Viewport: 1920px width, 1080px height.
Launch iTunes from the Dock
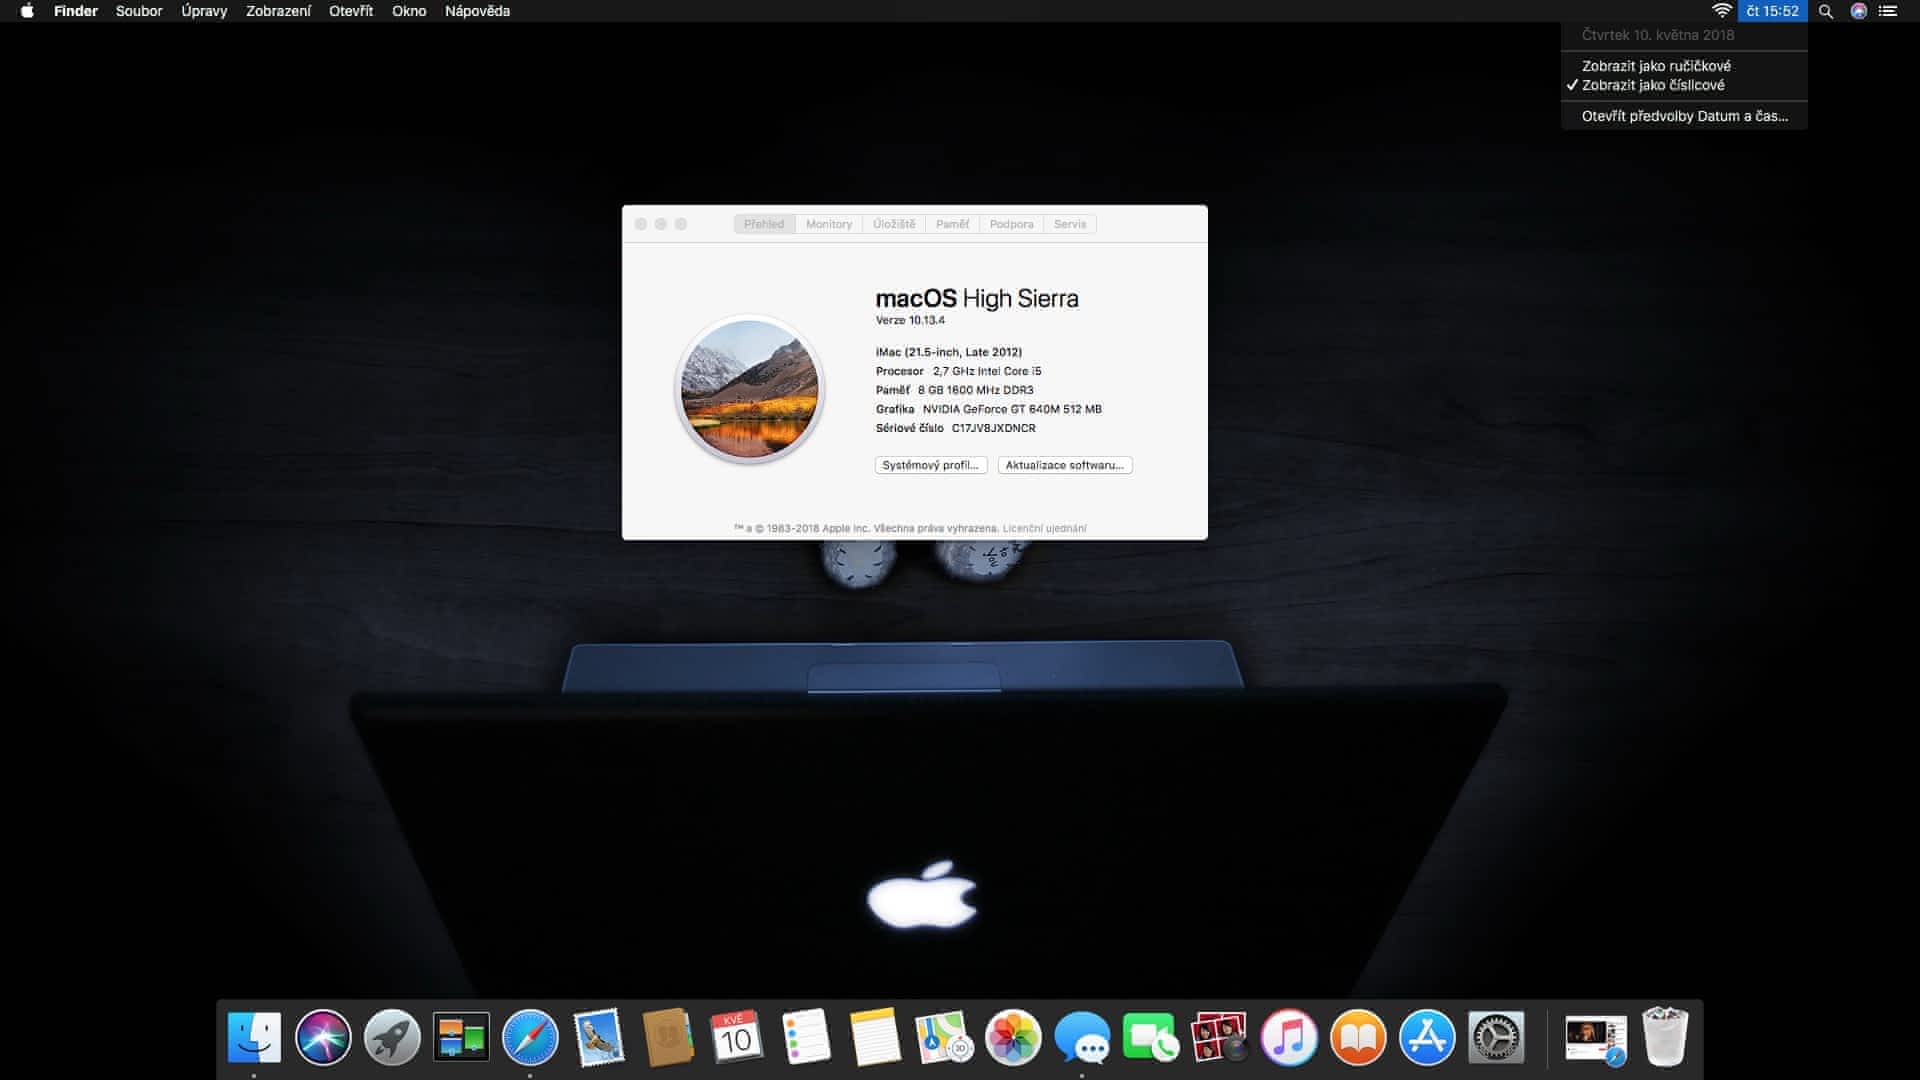1289,1037
